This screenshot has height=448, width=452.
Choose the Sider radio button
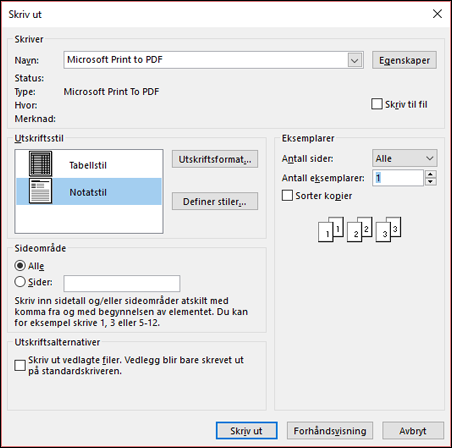pyautogui.click(x=20, y=282)
